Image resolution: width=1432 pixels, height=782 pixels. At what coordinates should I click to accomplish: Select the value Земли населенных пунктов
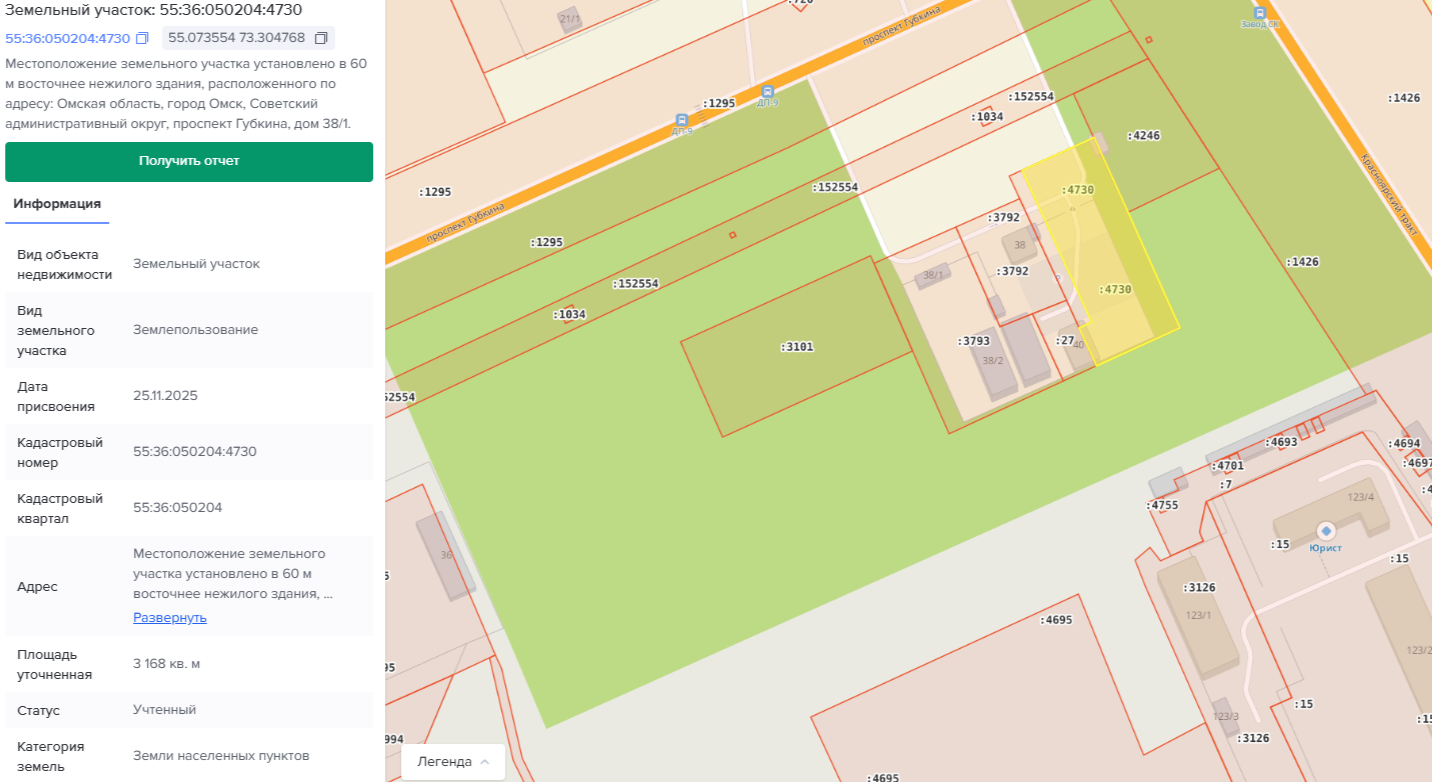[x=221, y=756]
